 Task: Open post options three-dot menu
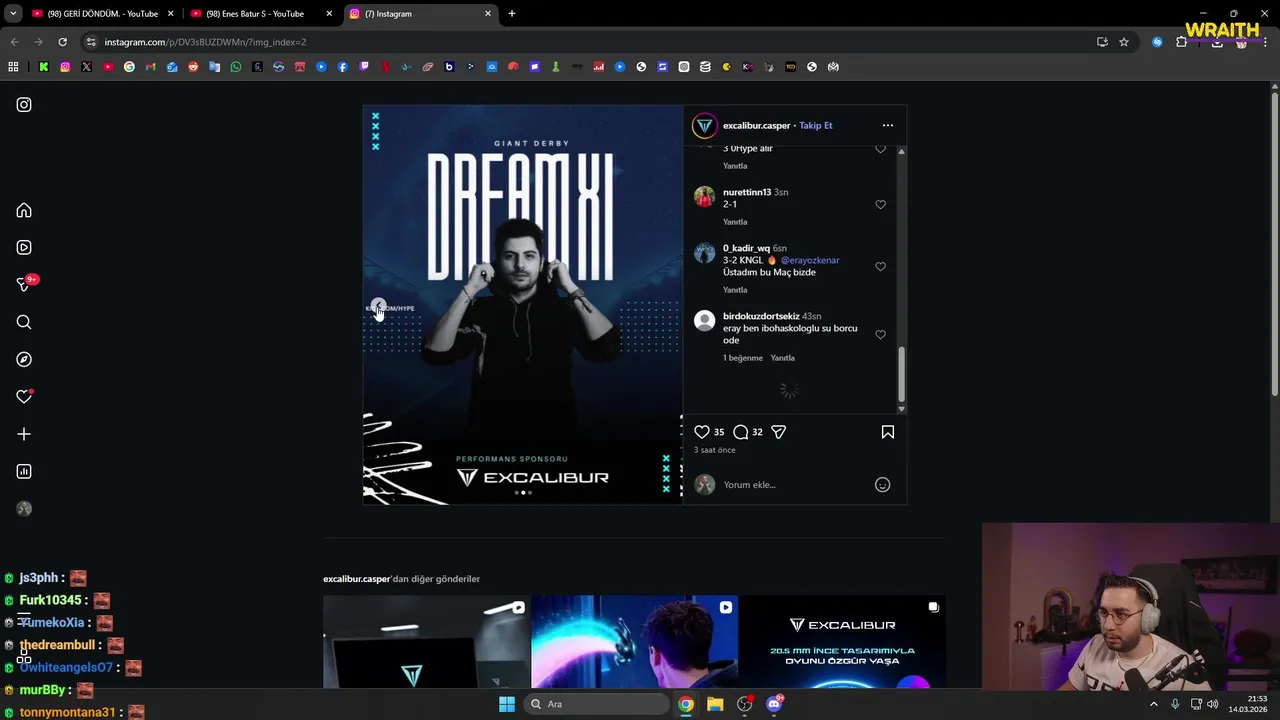(888, 126)
